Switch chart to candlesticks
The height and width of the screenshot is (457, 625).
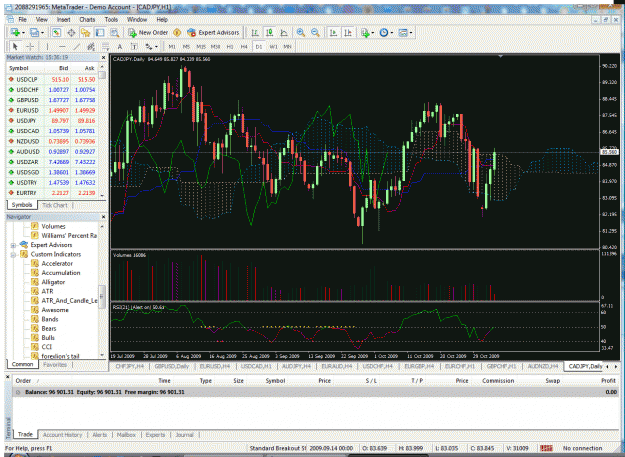click(x=269, y=33)
